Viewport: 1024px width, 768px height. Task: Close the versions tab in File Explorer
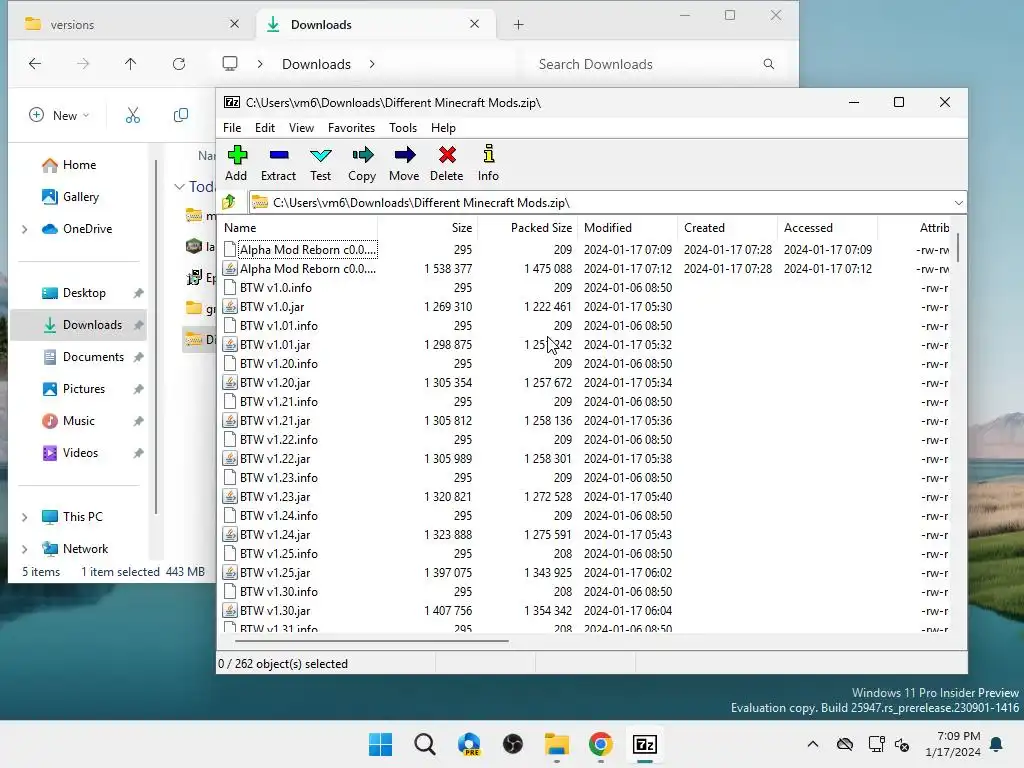click(234, 24)
